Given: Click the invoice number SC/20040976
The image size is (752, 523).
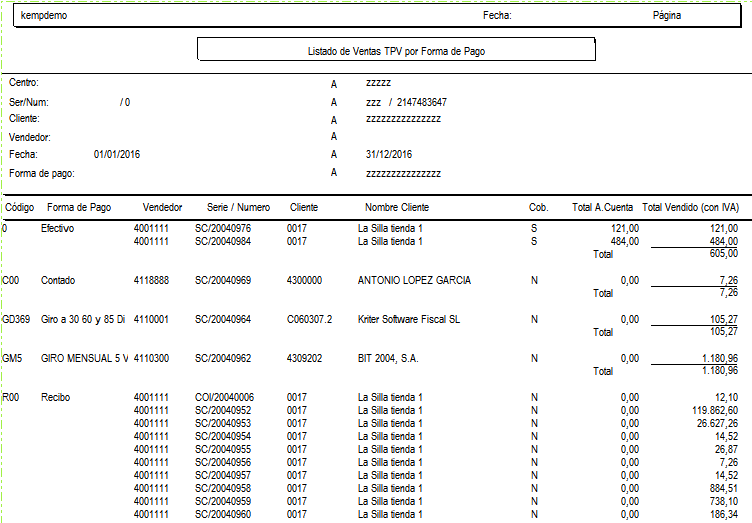Looking at the screenshot, I should [223, 228].
